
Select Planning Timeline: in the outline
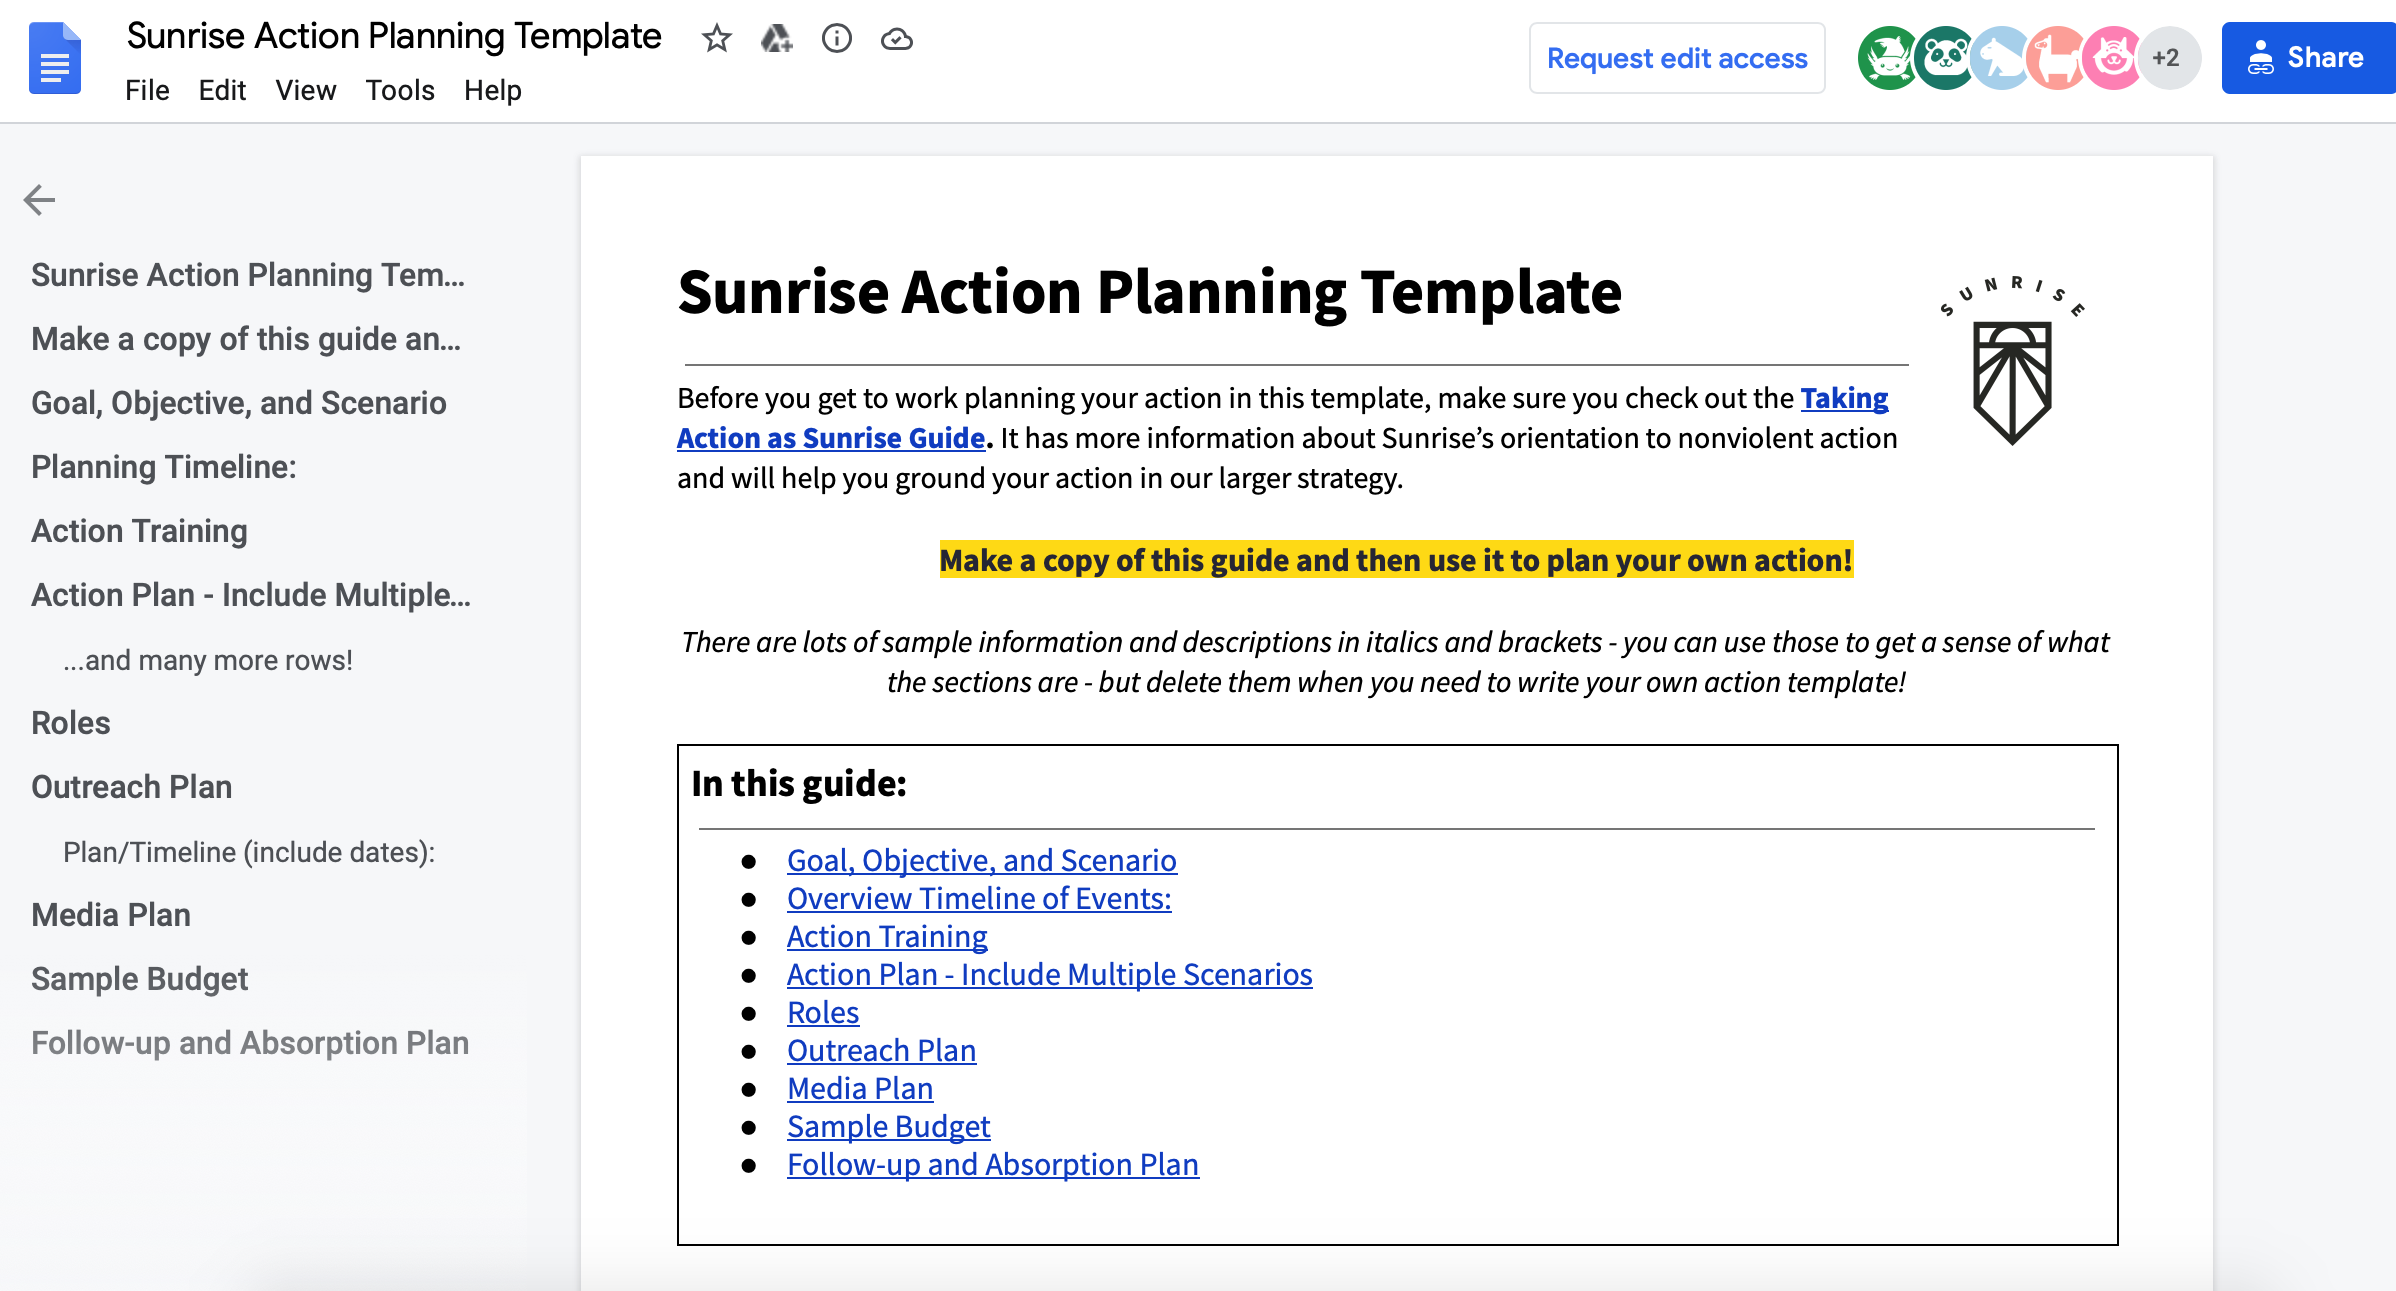pos(164,467)
